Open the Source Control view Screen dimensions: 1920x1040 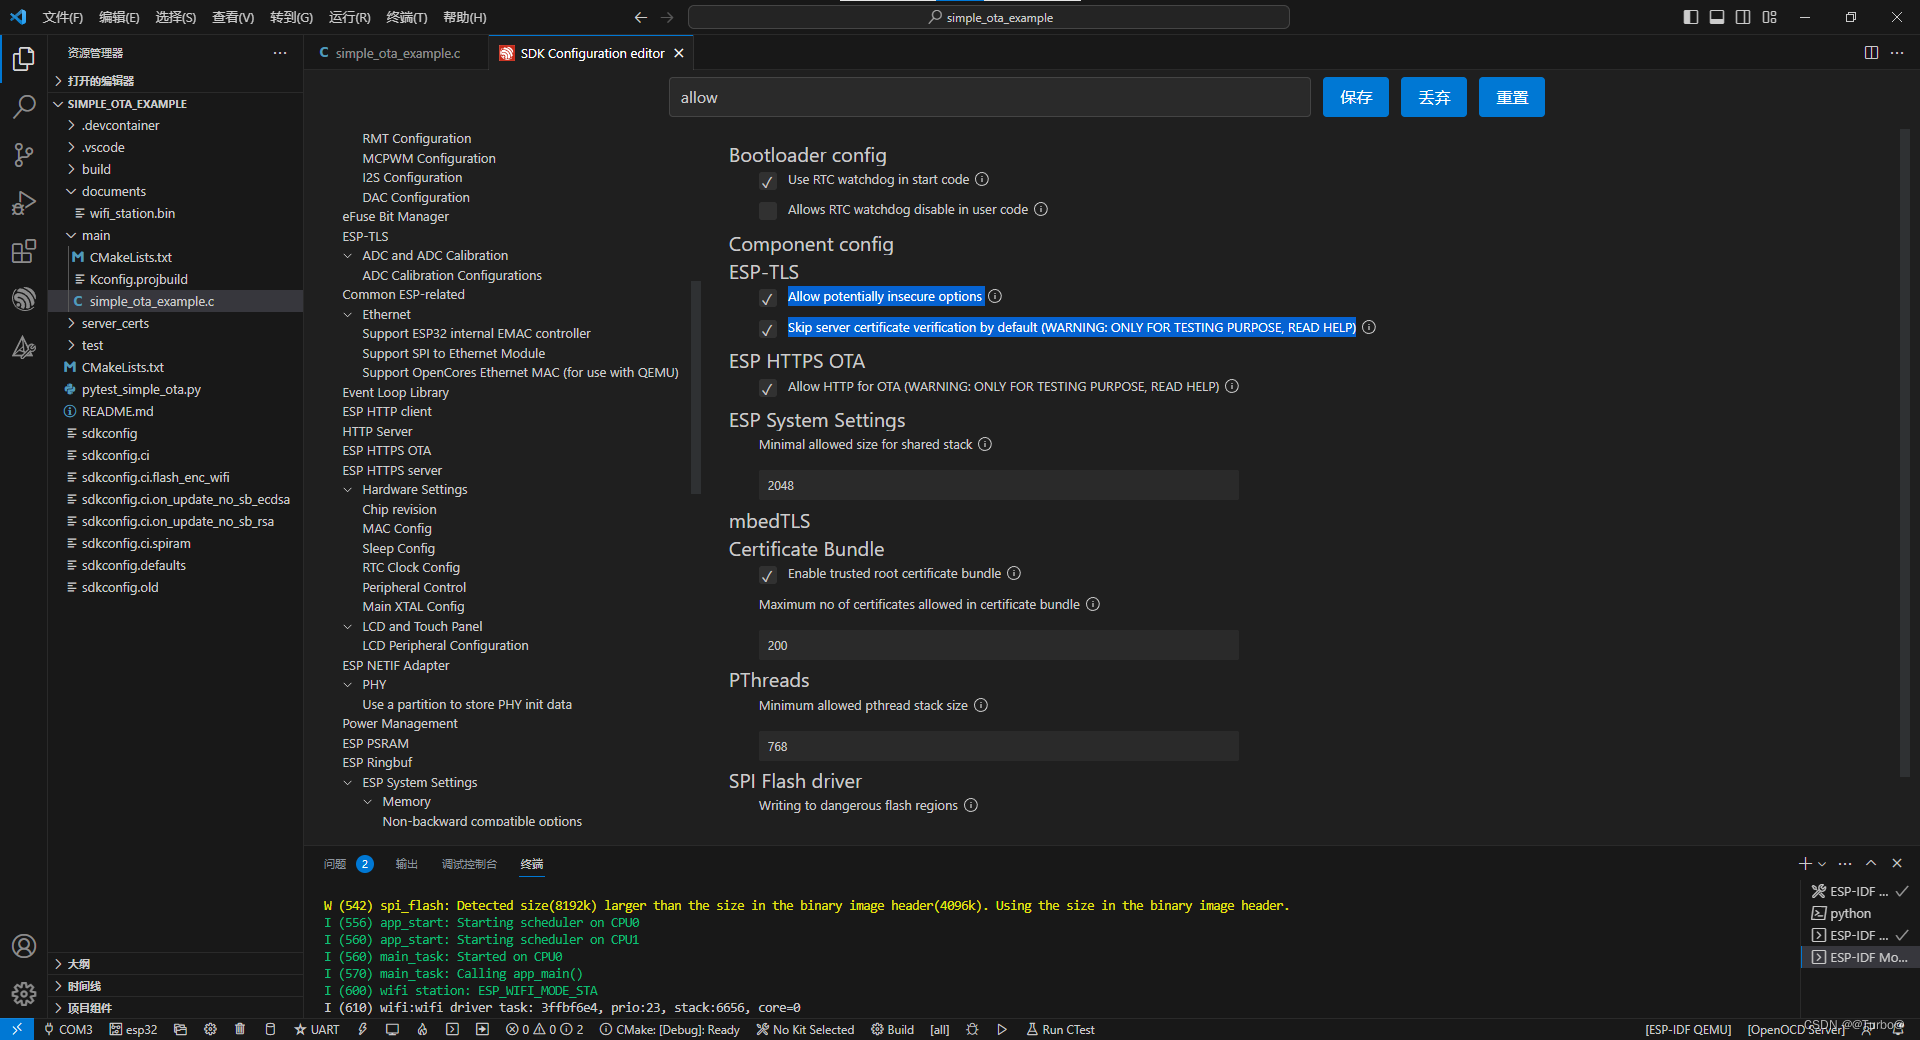24,155
